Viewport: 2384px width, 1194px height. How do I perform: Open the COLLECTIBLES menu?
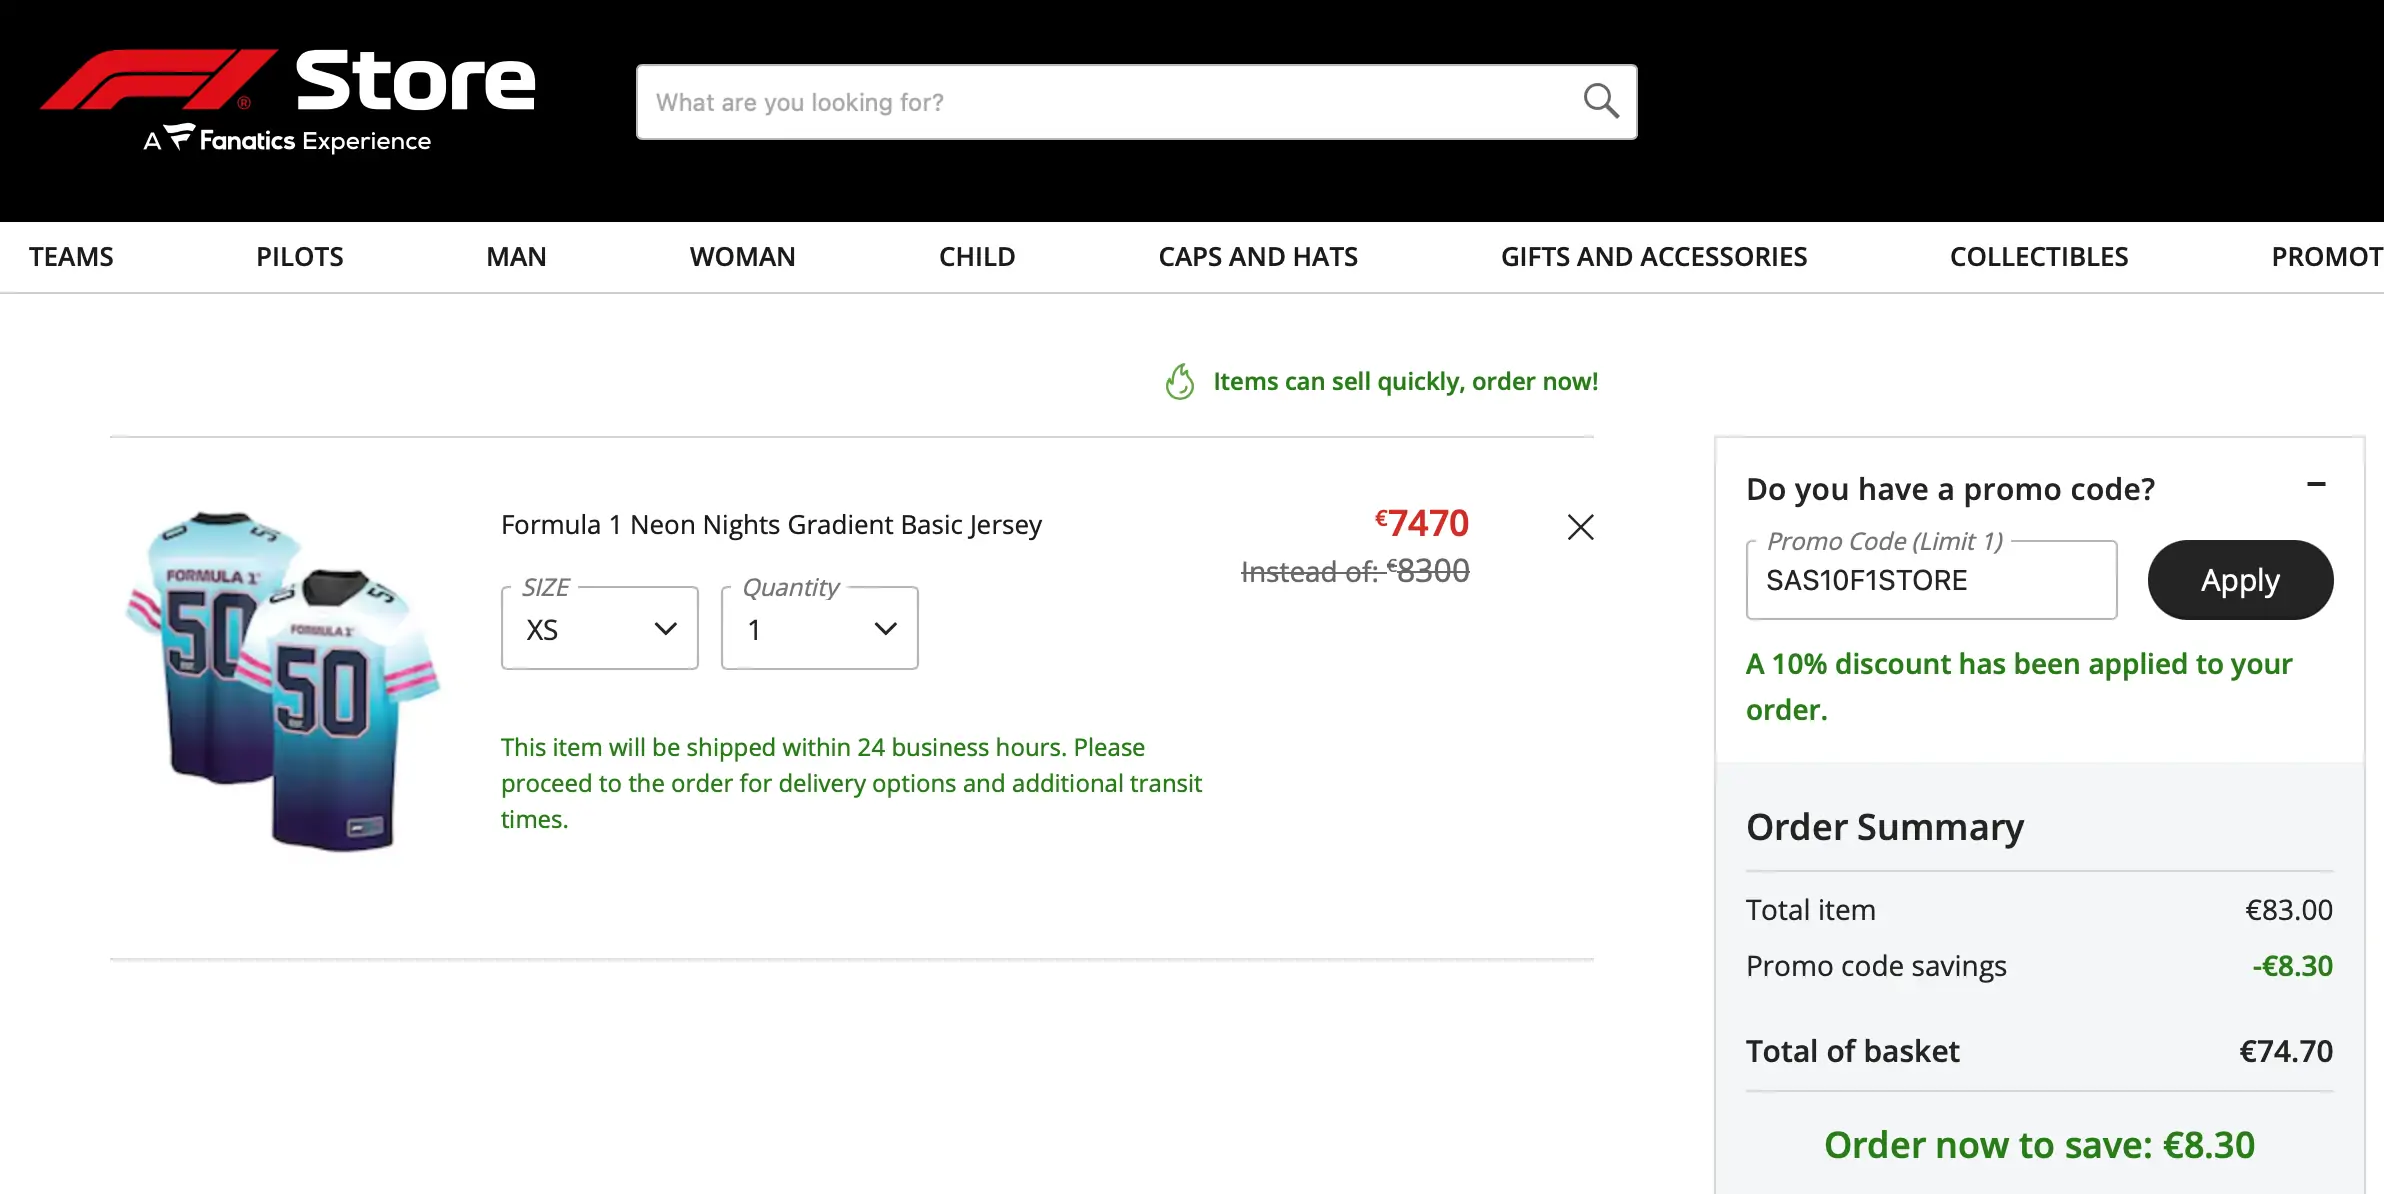(x=2038, y=257)
